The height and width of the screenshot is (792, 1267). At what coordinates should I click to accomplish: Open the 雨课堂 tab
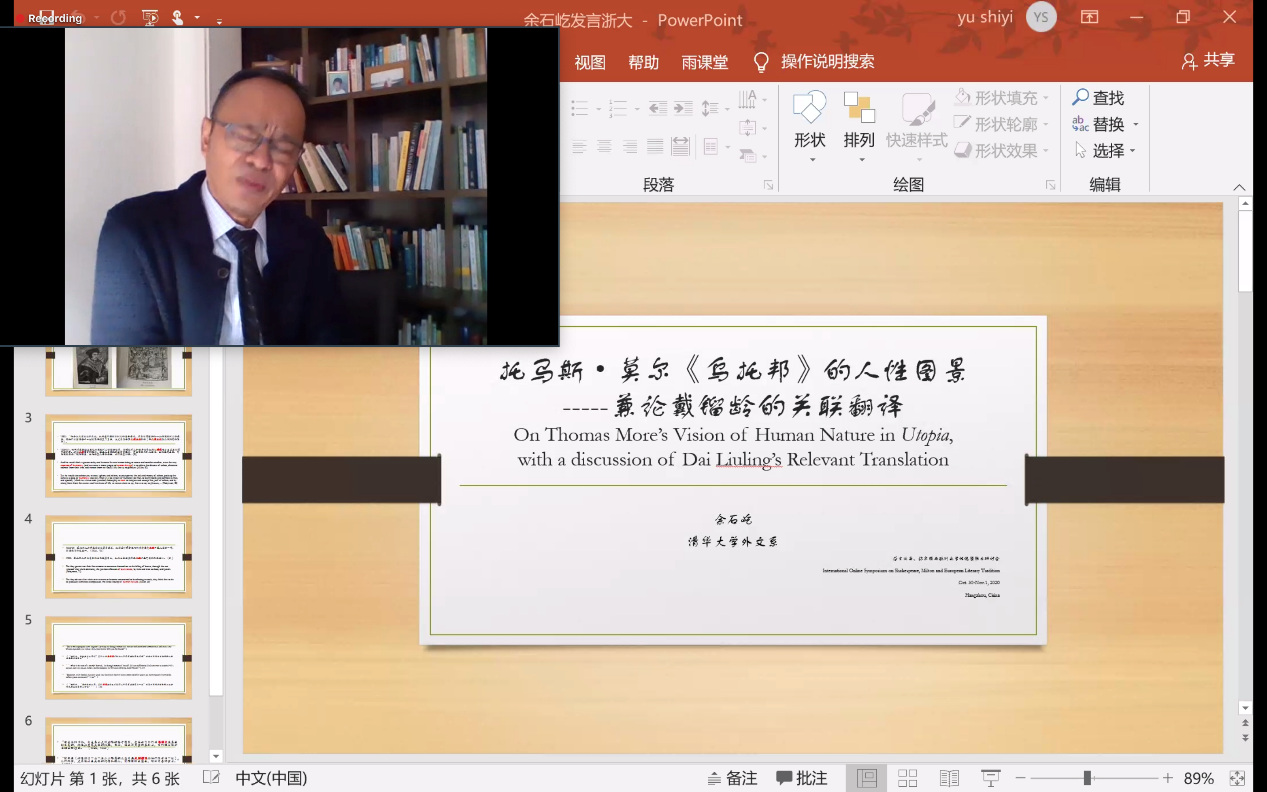point(705,62)
